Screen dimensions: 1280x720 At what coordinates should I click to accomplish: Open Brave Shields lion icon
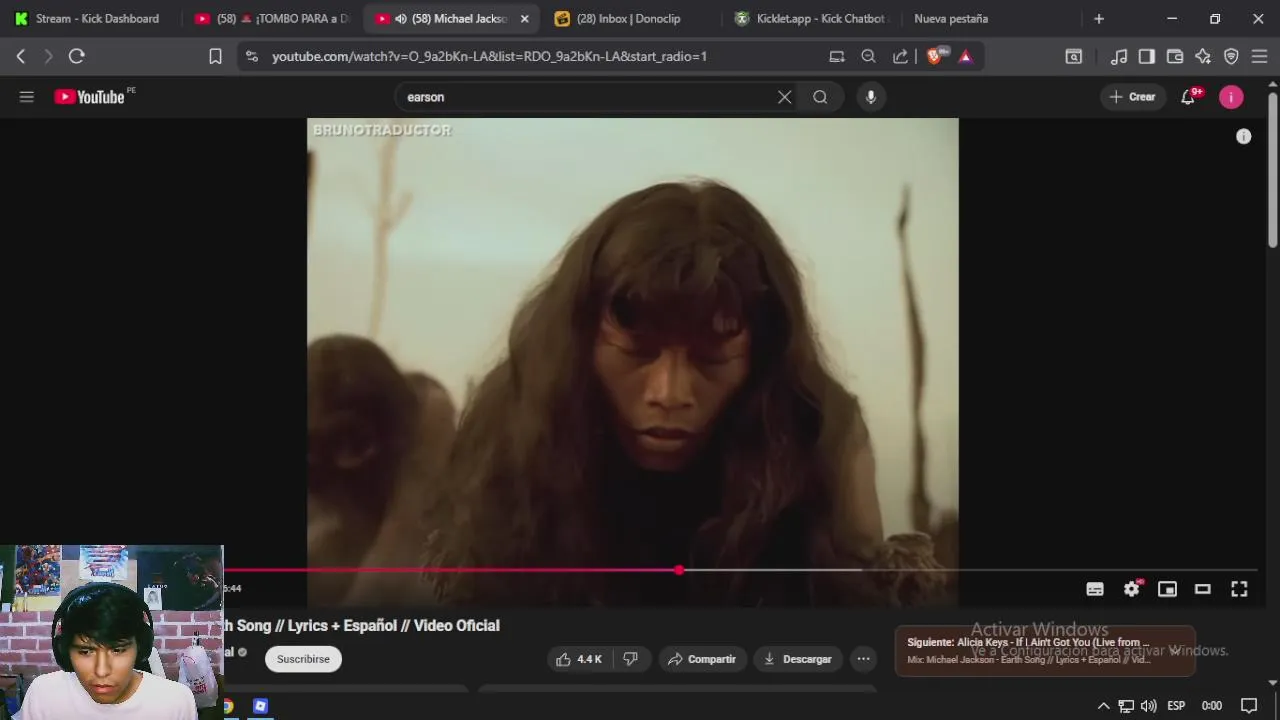934,56
